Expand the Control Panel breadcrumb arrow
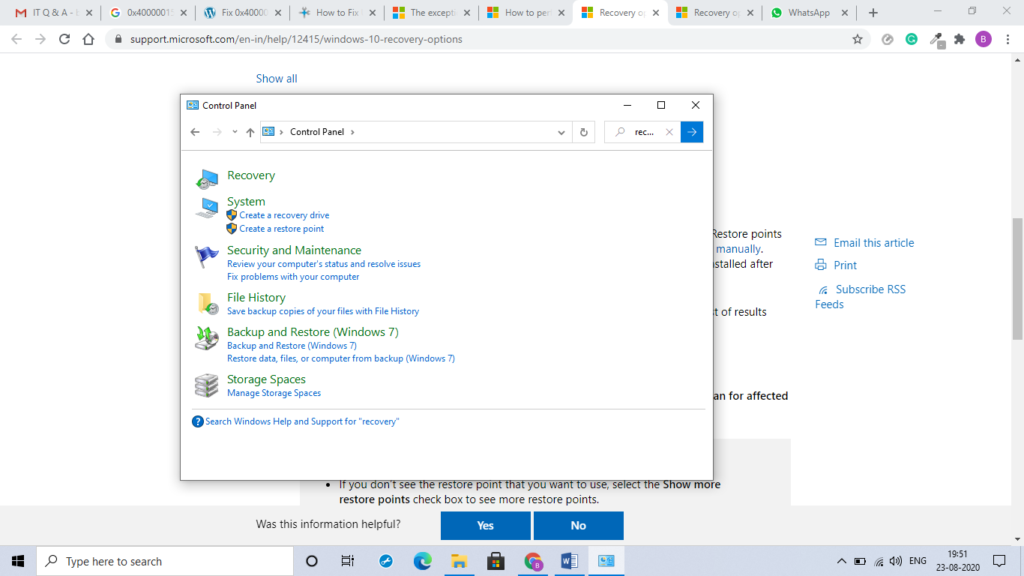Image resolution: width=1024 pixels, height=576 pixels. tap(354, 131)
